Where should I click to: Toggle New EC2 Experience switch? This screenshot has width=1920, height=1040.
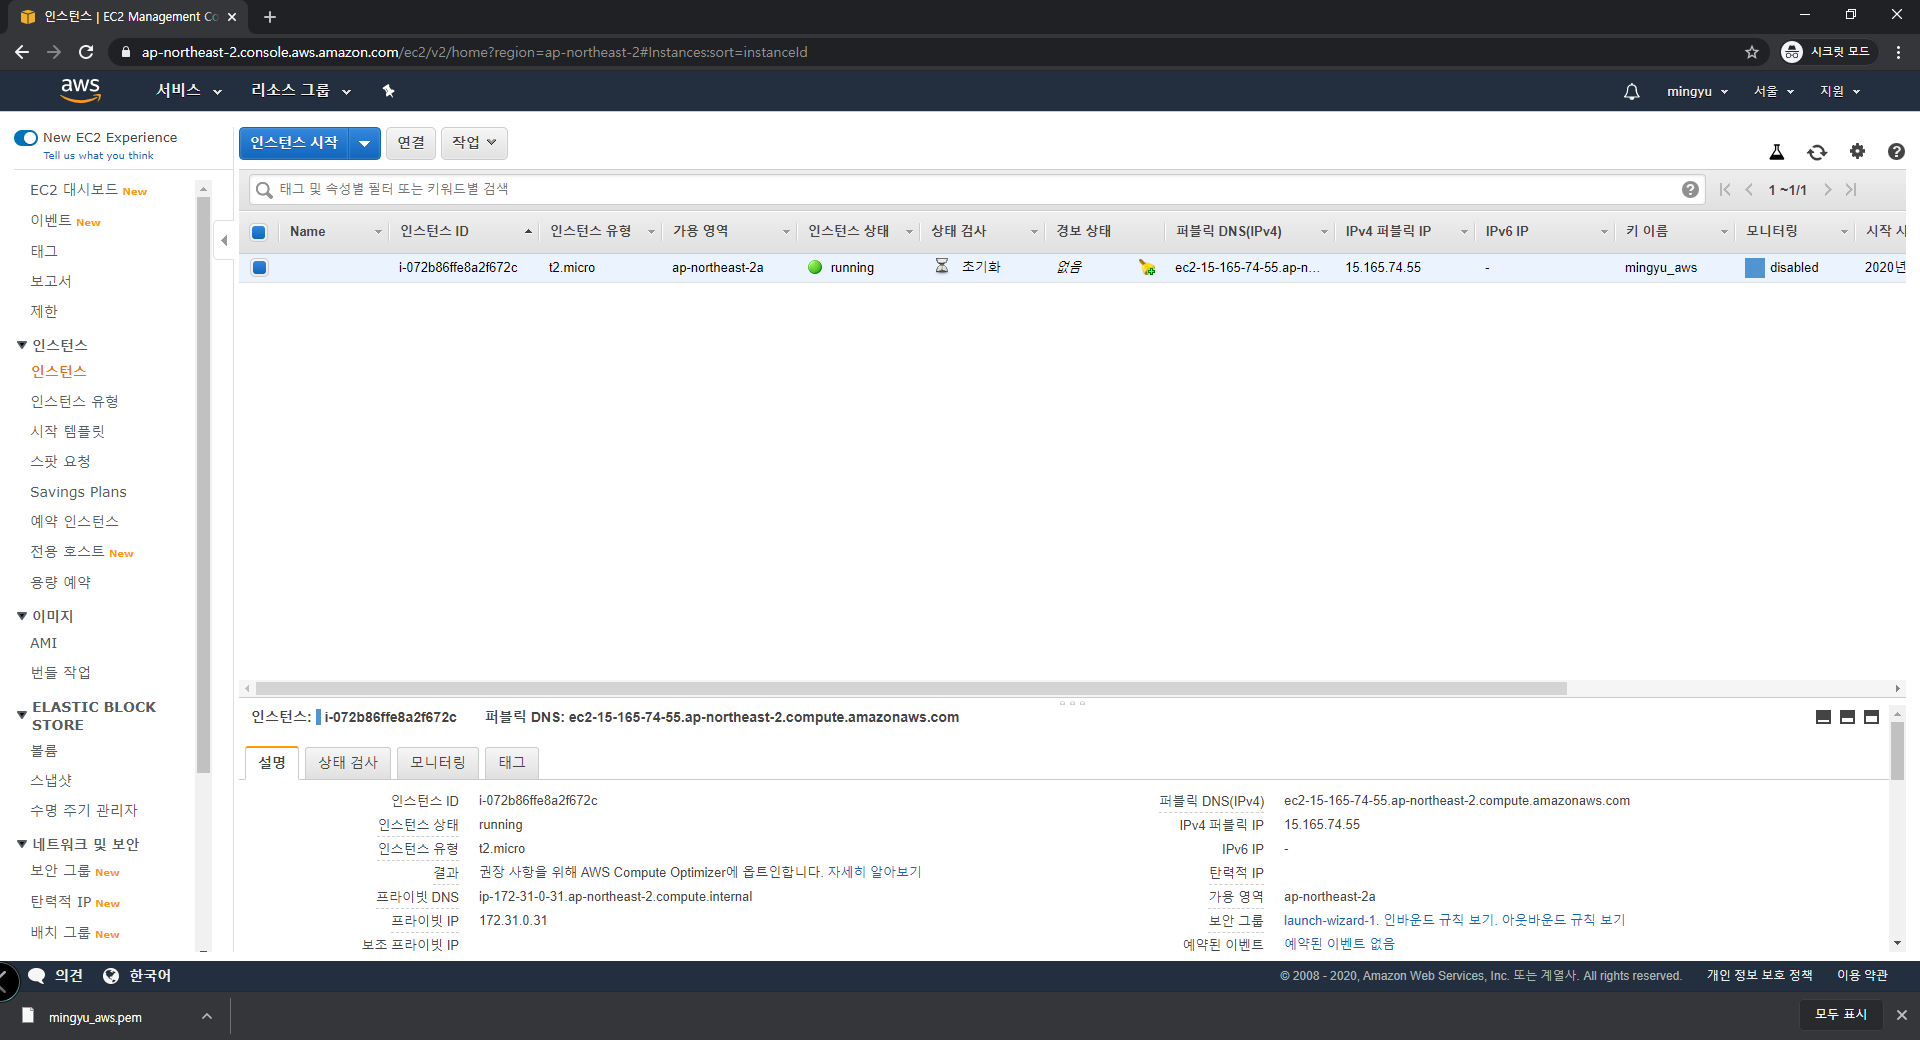pos(26,138)
